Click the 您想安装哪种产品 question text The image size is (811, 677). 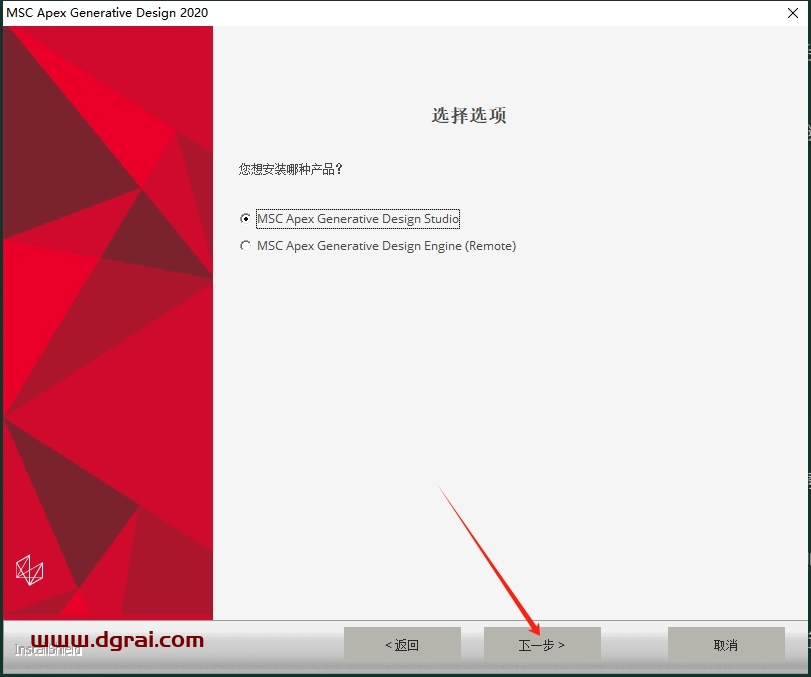tap(291, 169)
